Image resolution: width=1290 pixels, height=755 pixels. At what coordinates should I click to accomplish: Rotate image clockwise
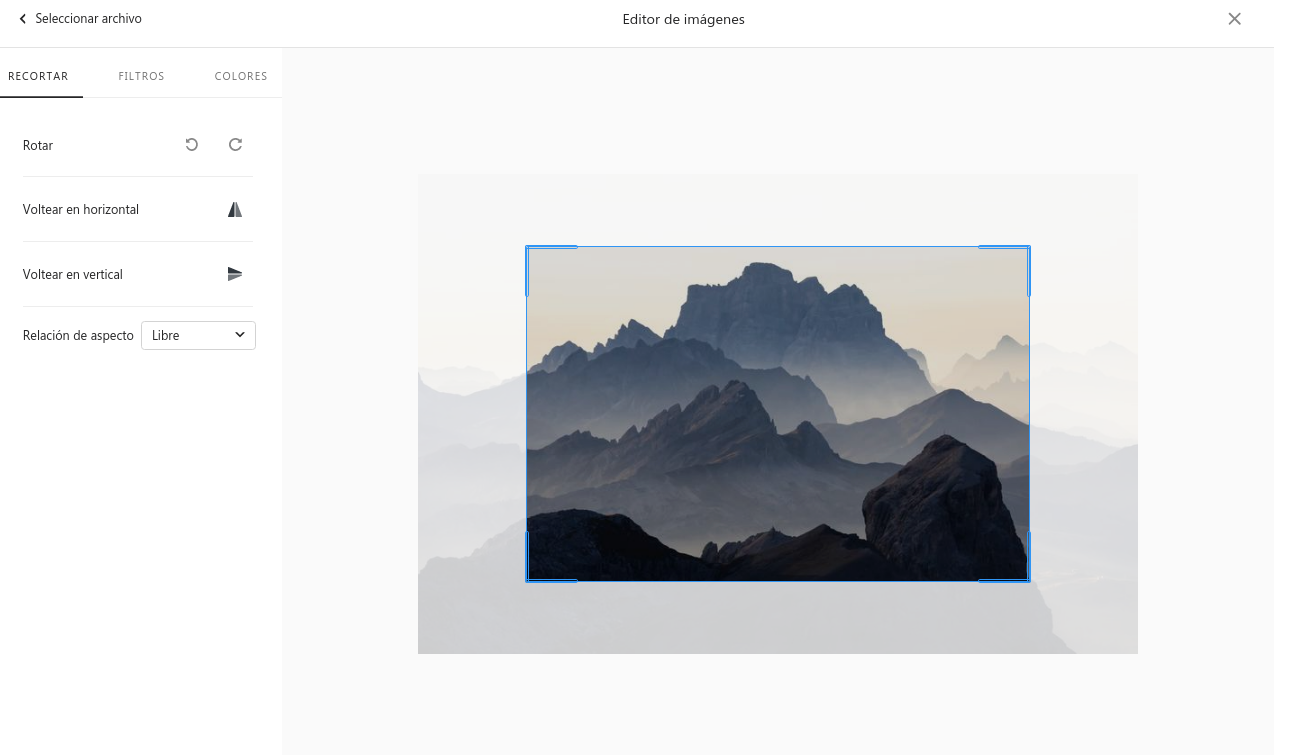236,145
